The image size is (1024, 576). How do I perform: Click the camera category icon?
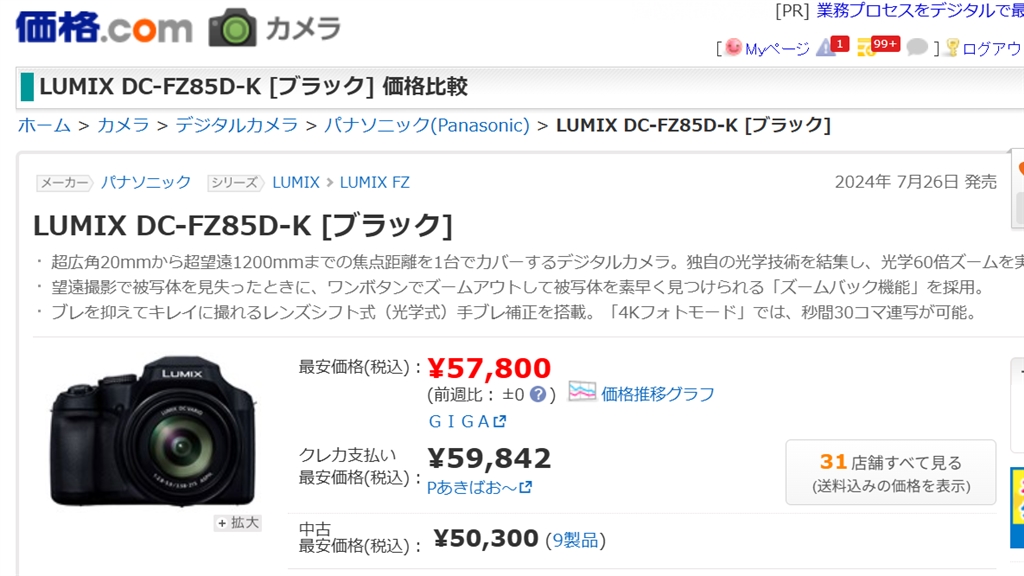[232, 28]
